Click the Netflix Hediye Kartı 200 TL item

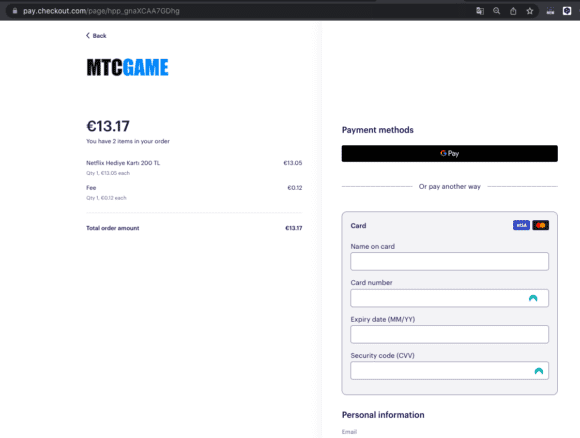(123, 163)
